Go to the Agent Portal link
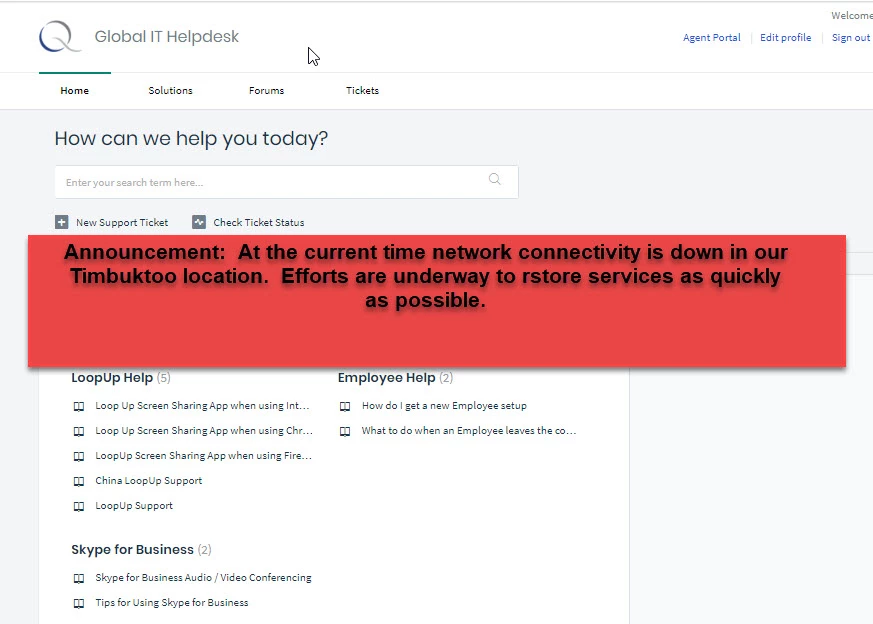 point(712,37)
